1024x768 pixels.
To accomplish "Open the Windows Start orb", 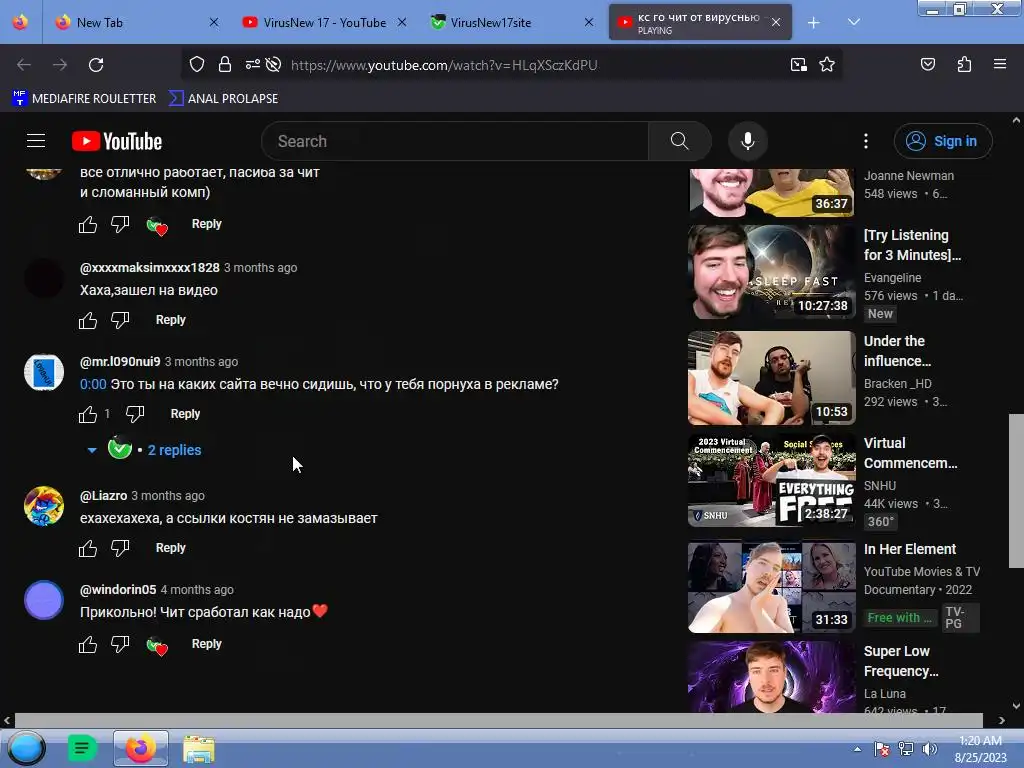I will coord(27,748).
